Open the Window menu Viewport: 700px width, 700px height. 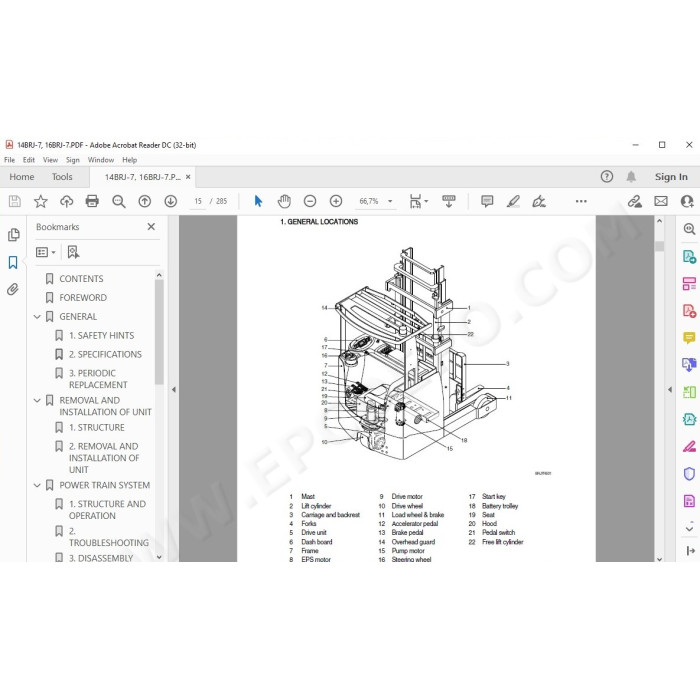[x=100, y=160]
